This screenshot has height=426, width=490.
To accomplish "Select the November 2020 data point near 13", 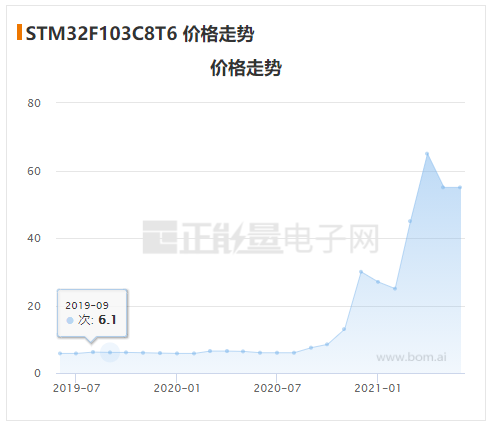I will 344,329.
